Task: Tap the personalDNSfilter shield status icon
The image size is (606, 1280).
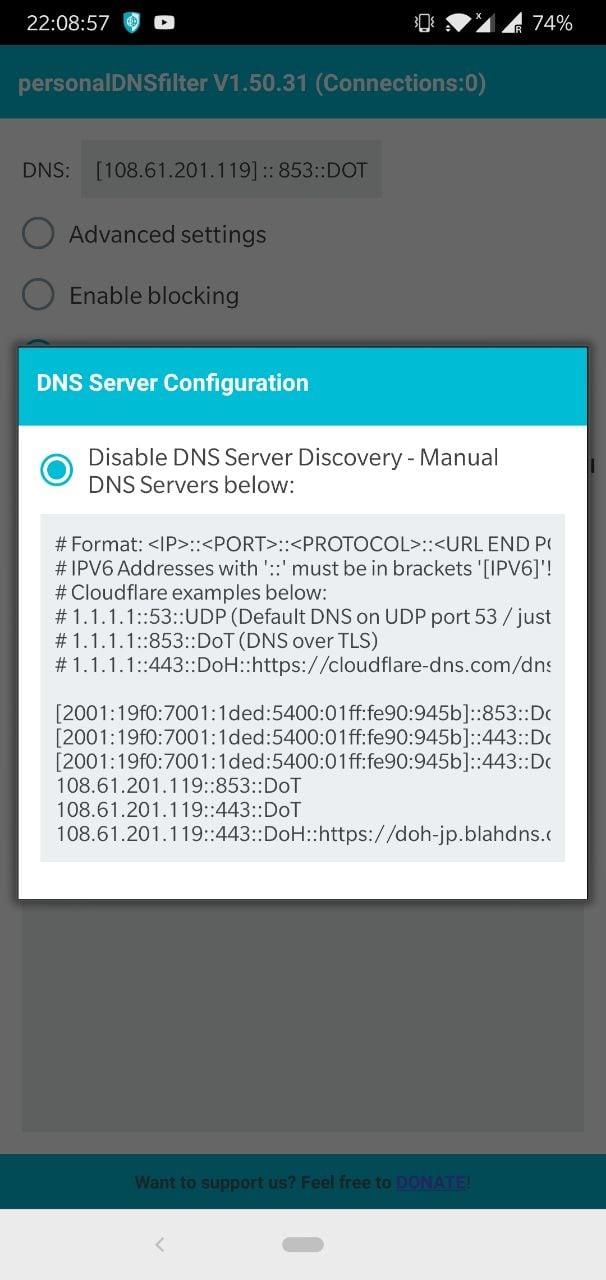Action: click(x=131, y=22)
